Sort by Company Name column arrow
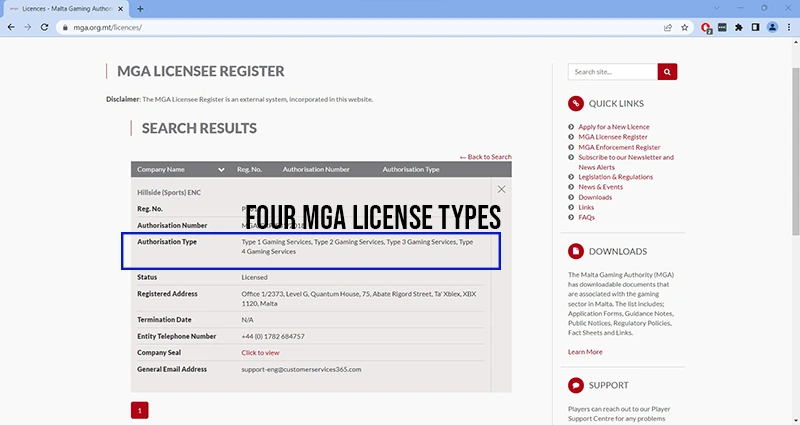Viewport: 800px width, 425px height. [x=221, y=170]
